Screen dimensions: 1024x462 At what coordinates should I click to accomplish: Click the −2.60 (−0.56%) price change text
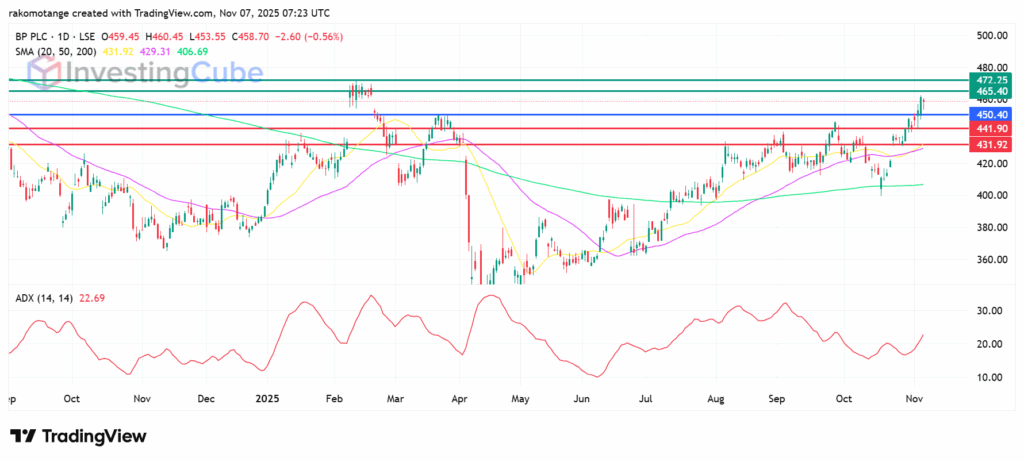pos(310,34)
